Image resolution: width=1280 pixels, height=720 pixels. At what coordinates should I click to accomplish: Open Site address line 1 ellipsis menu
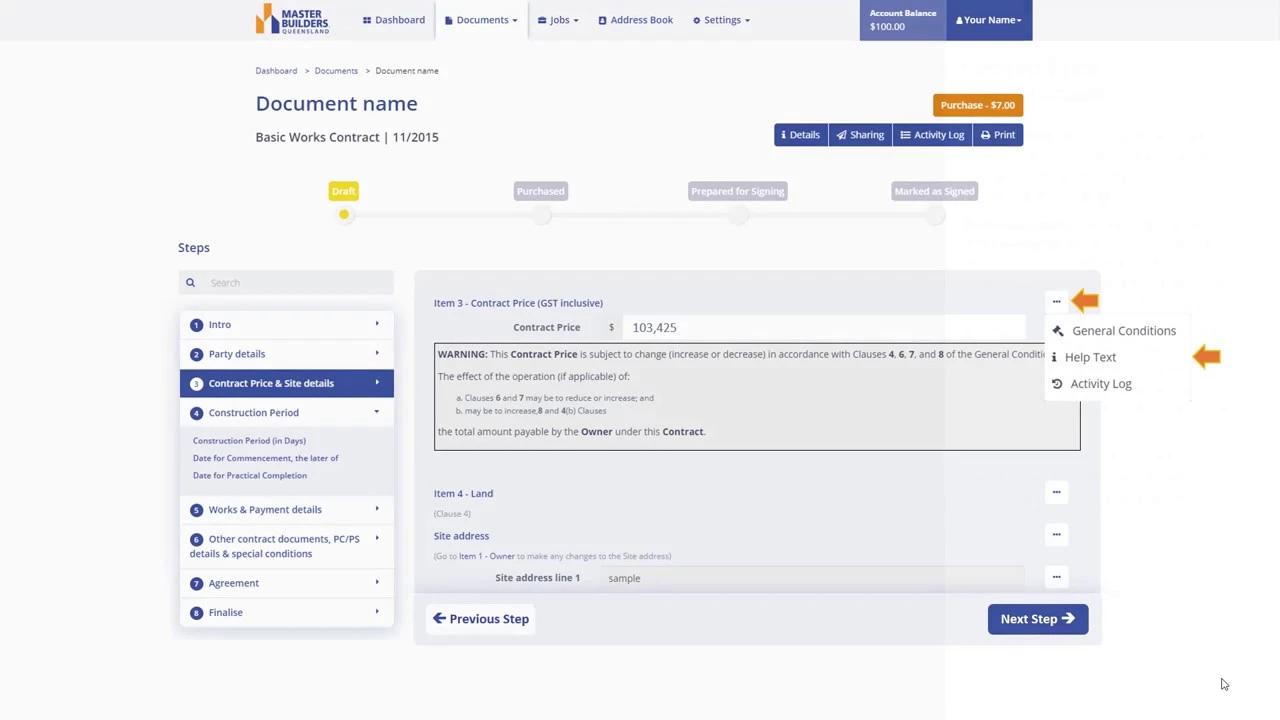point(1056,577)
